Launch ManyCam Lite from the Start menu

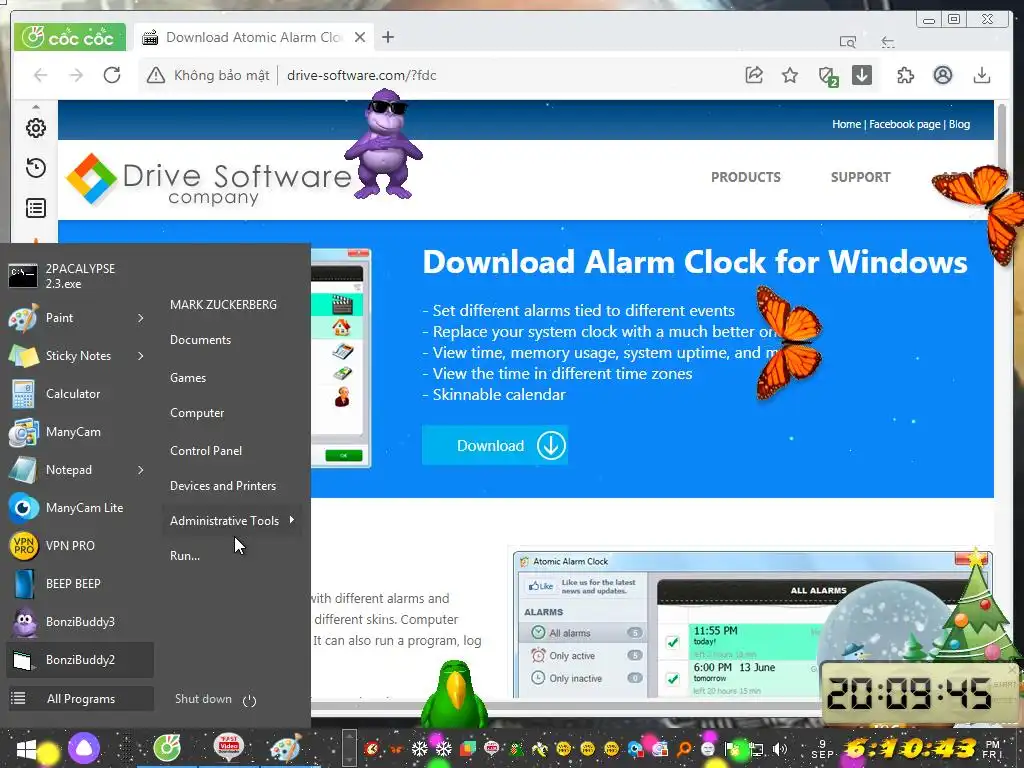pyautogui.click(x=80, y=507)
